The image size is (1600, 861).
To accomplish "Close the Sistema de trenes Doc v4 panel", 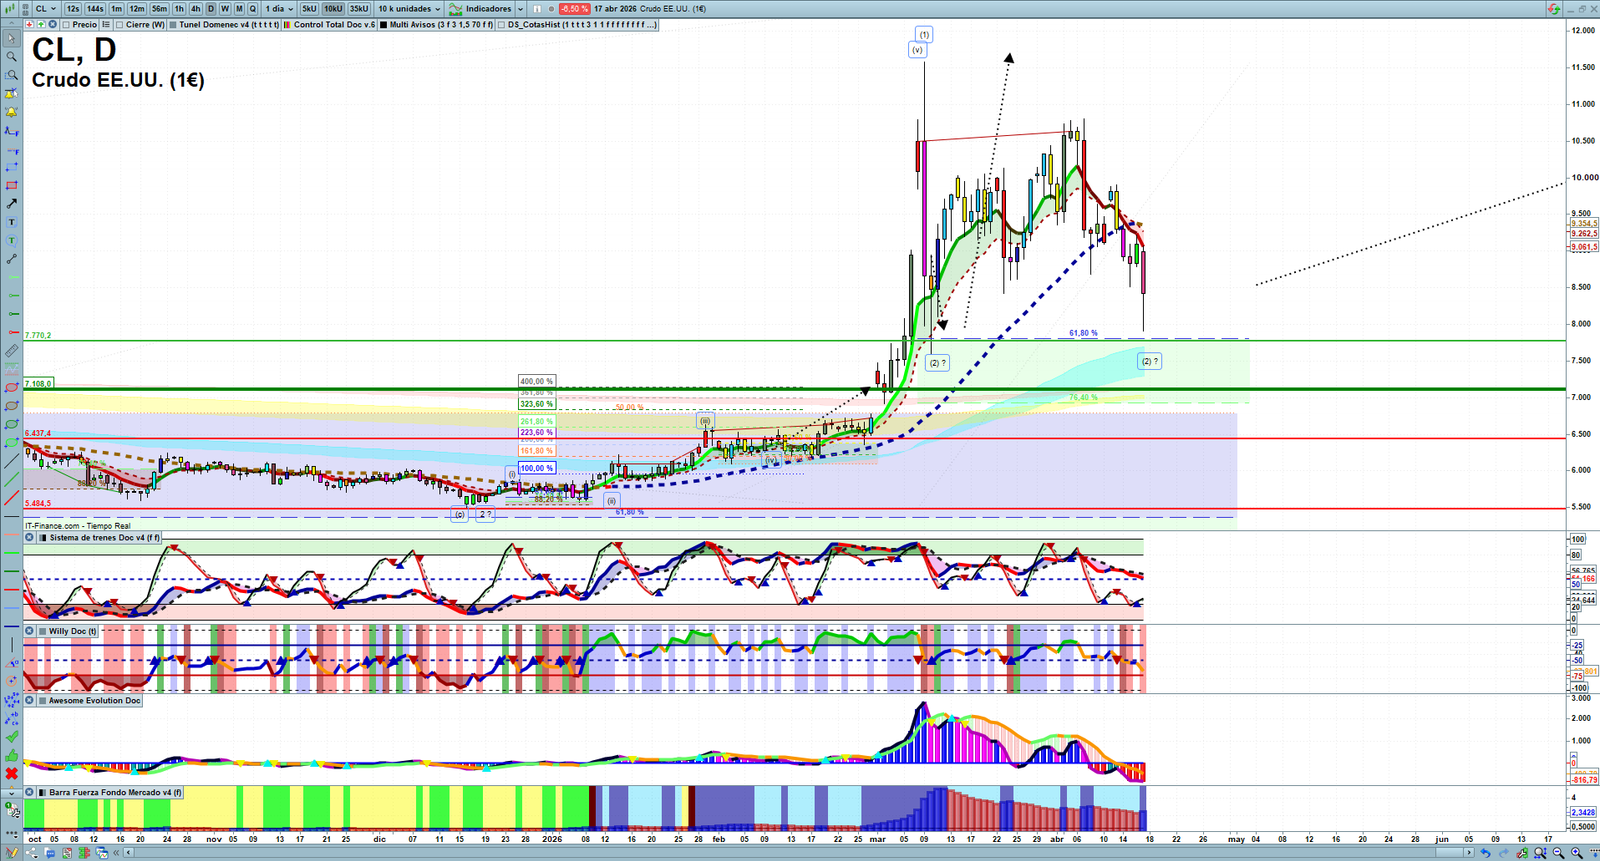I will (x=30, y=538).
